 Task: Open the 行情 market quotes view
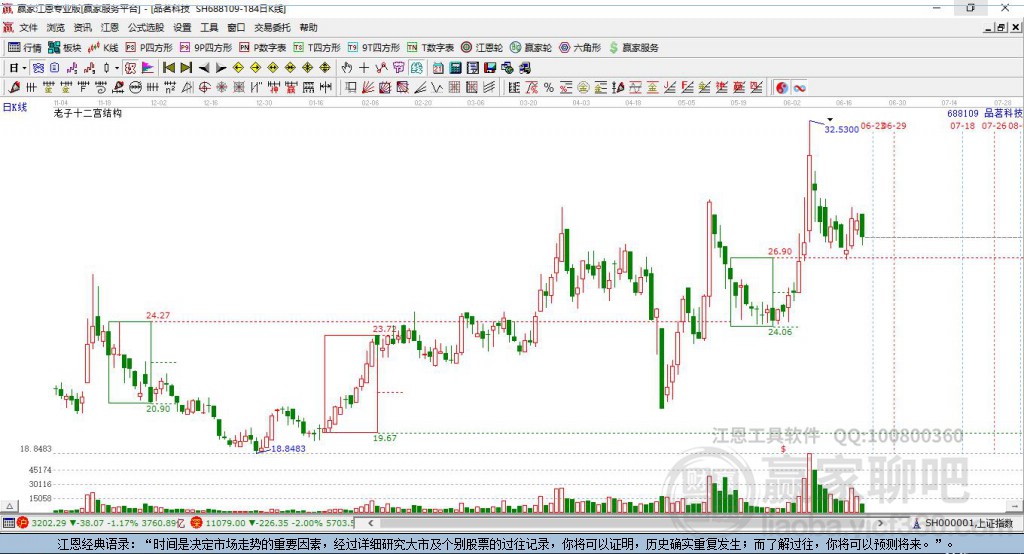25,48
